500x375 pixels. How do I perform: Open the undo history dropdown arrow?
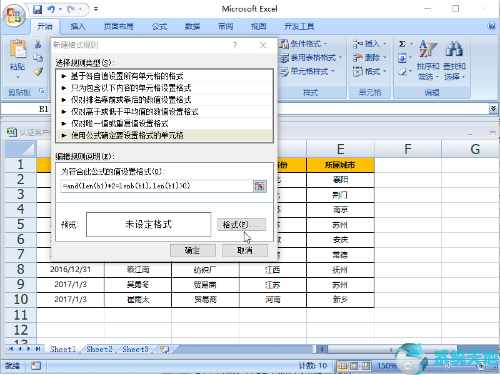[60, 9]
